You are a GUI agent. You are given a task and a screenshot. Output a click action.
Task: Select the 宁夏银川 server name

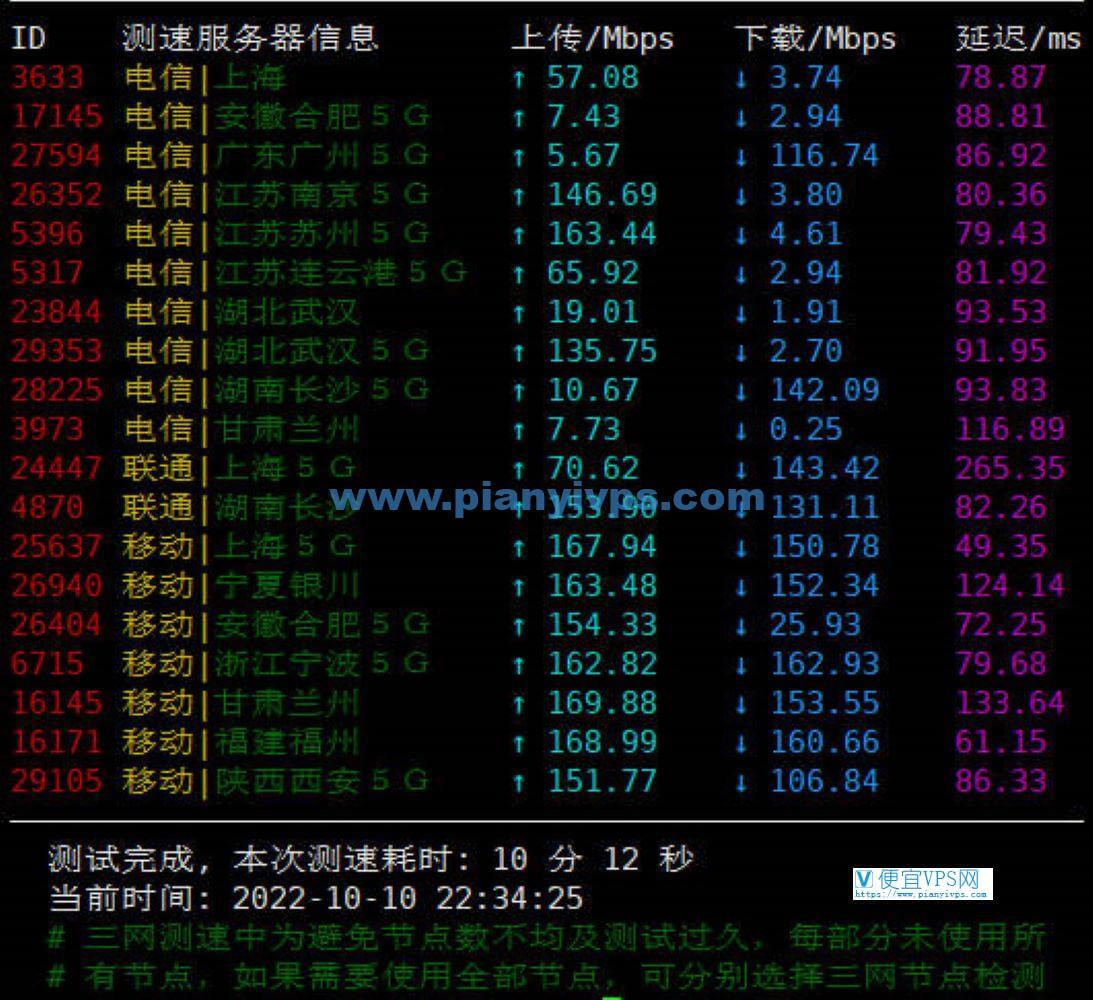pyautogui.click(x=287, y=585)
